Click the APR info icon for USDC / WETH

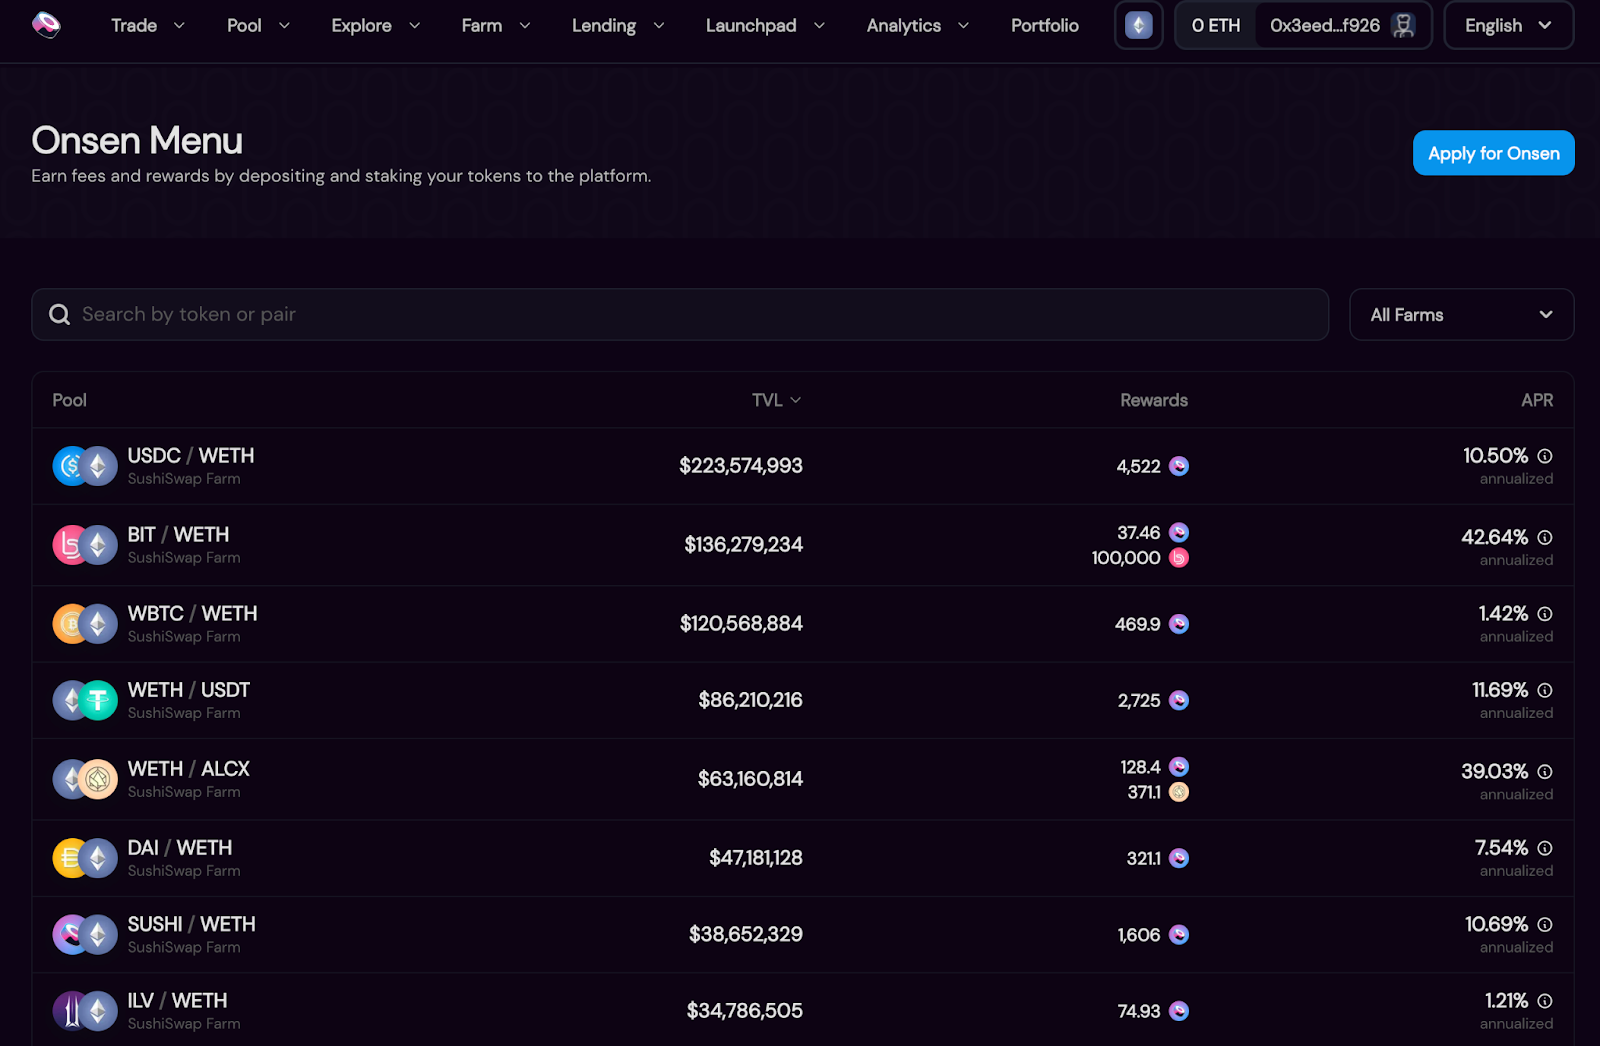click(1545, 456)
